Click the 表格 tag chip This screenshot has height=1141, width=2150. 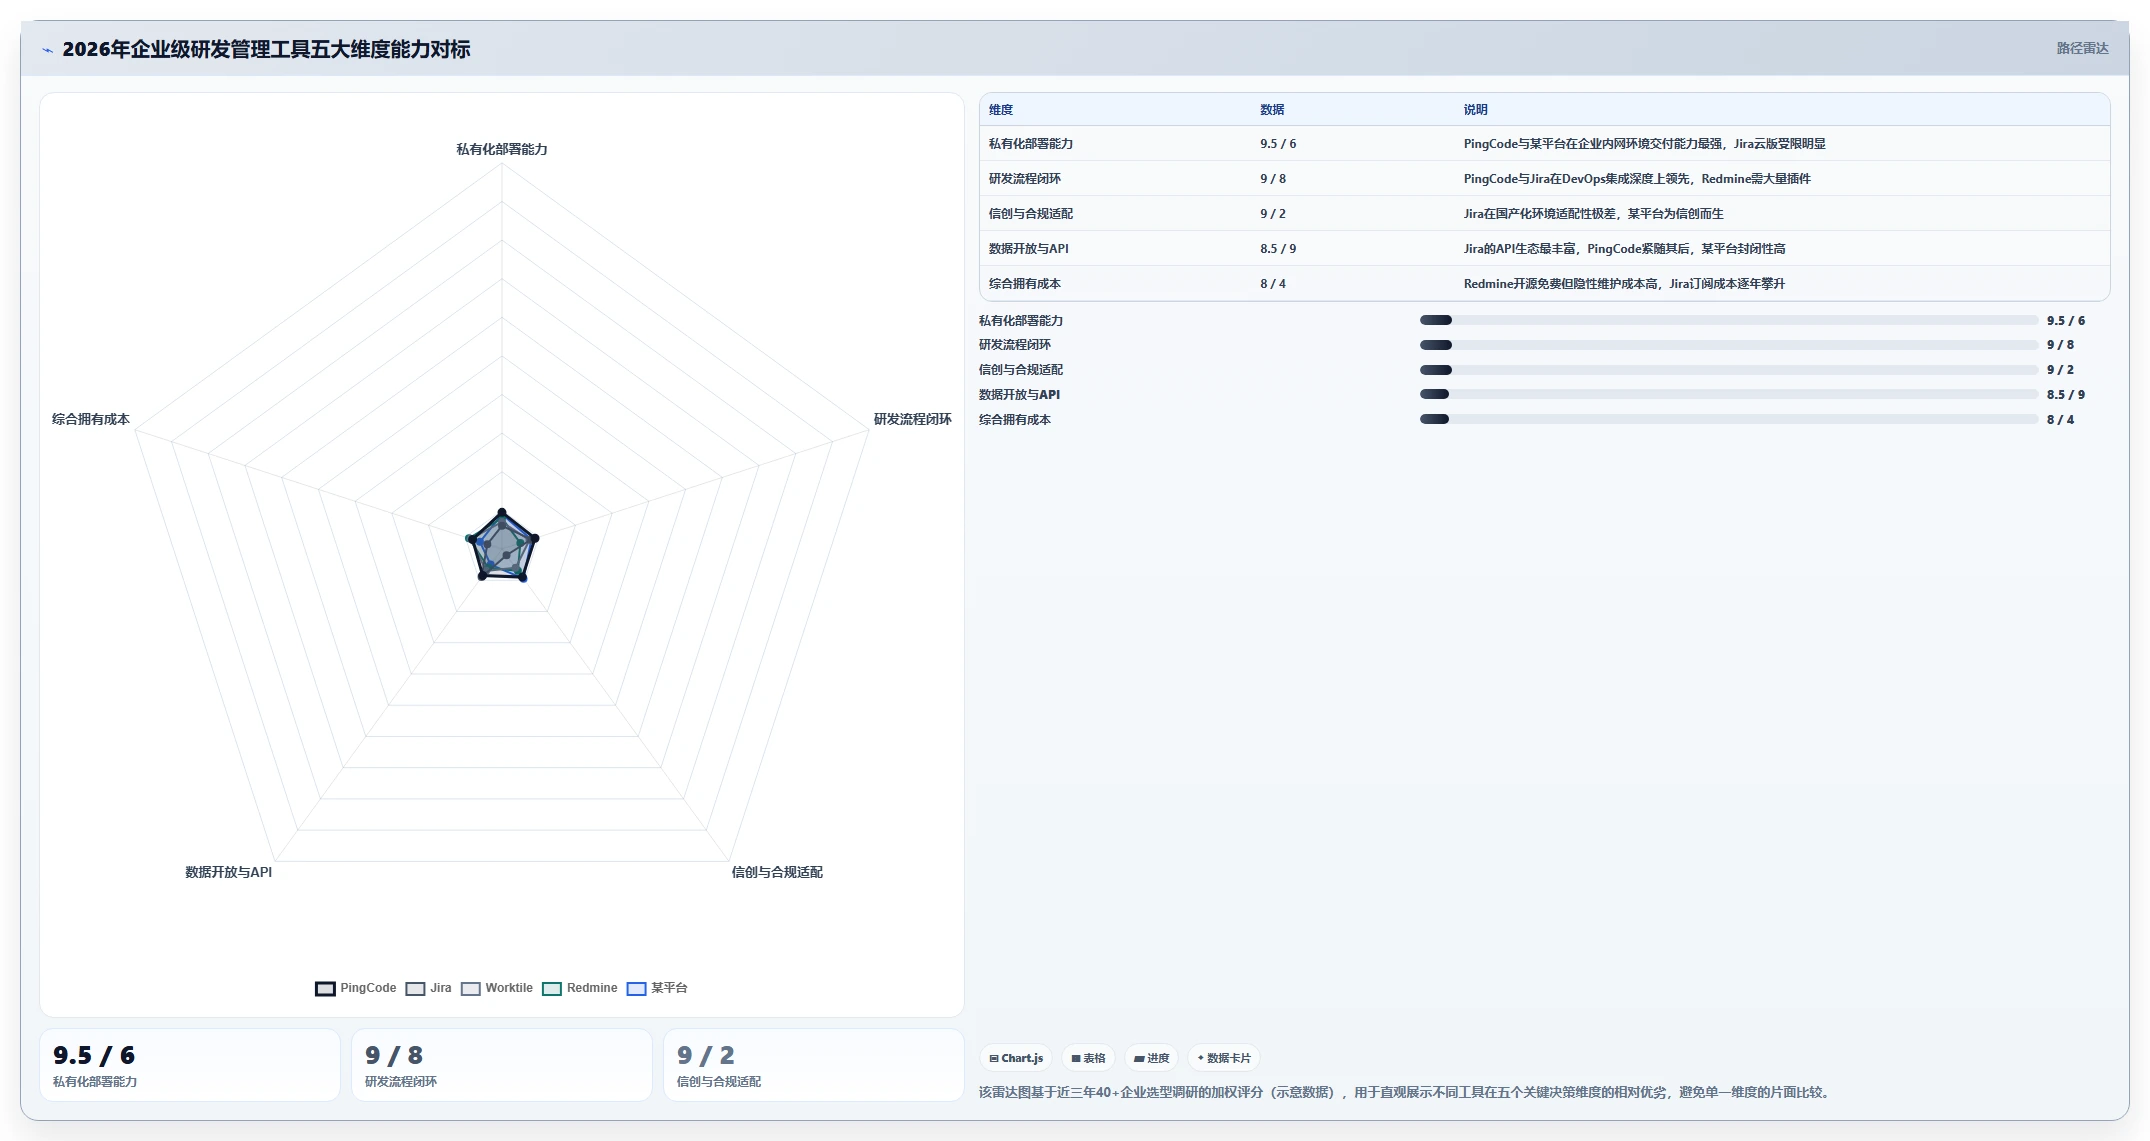[x=1088, y=1058]
